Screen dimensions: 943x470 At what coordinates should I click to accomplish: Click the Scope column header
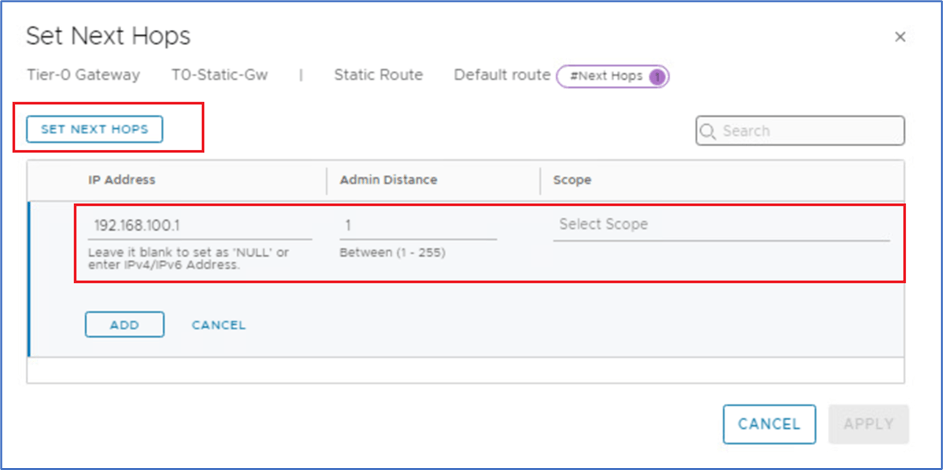(572, 180)
